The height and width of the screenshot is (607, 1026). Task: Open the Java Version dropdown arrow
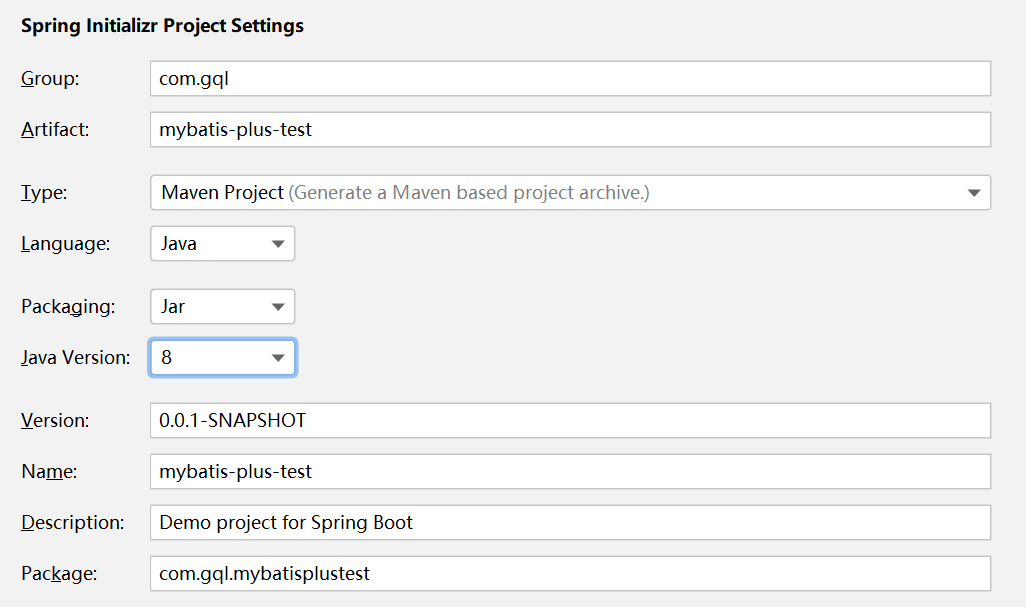point(278,358)
